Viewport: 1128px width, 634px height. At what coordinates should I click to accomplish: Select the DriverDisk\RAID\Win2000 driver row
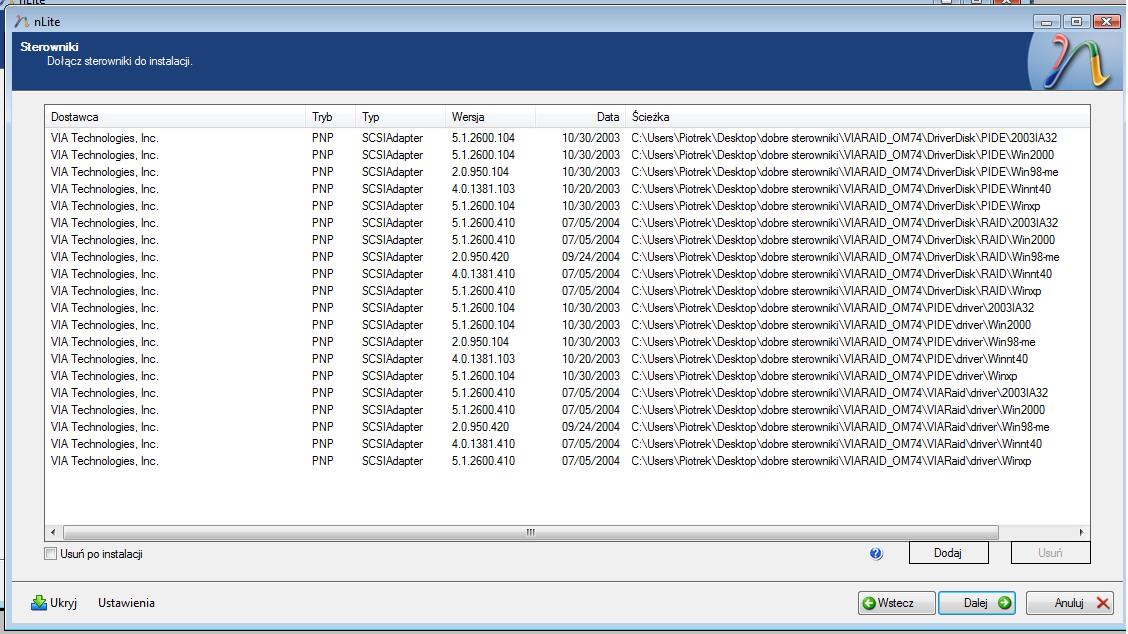point(567,240)
